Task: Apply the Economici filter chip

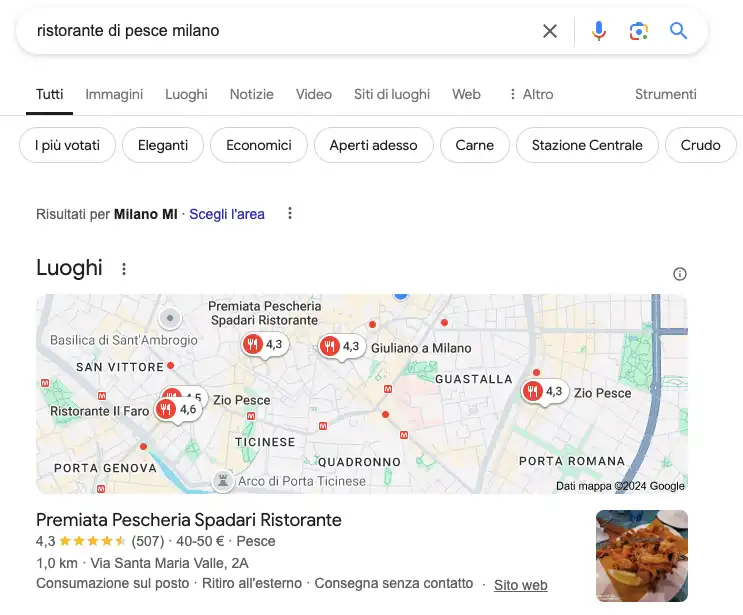Action: click(x=259, y=145)
